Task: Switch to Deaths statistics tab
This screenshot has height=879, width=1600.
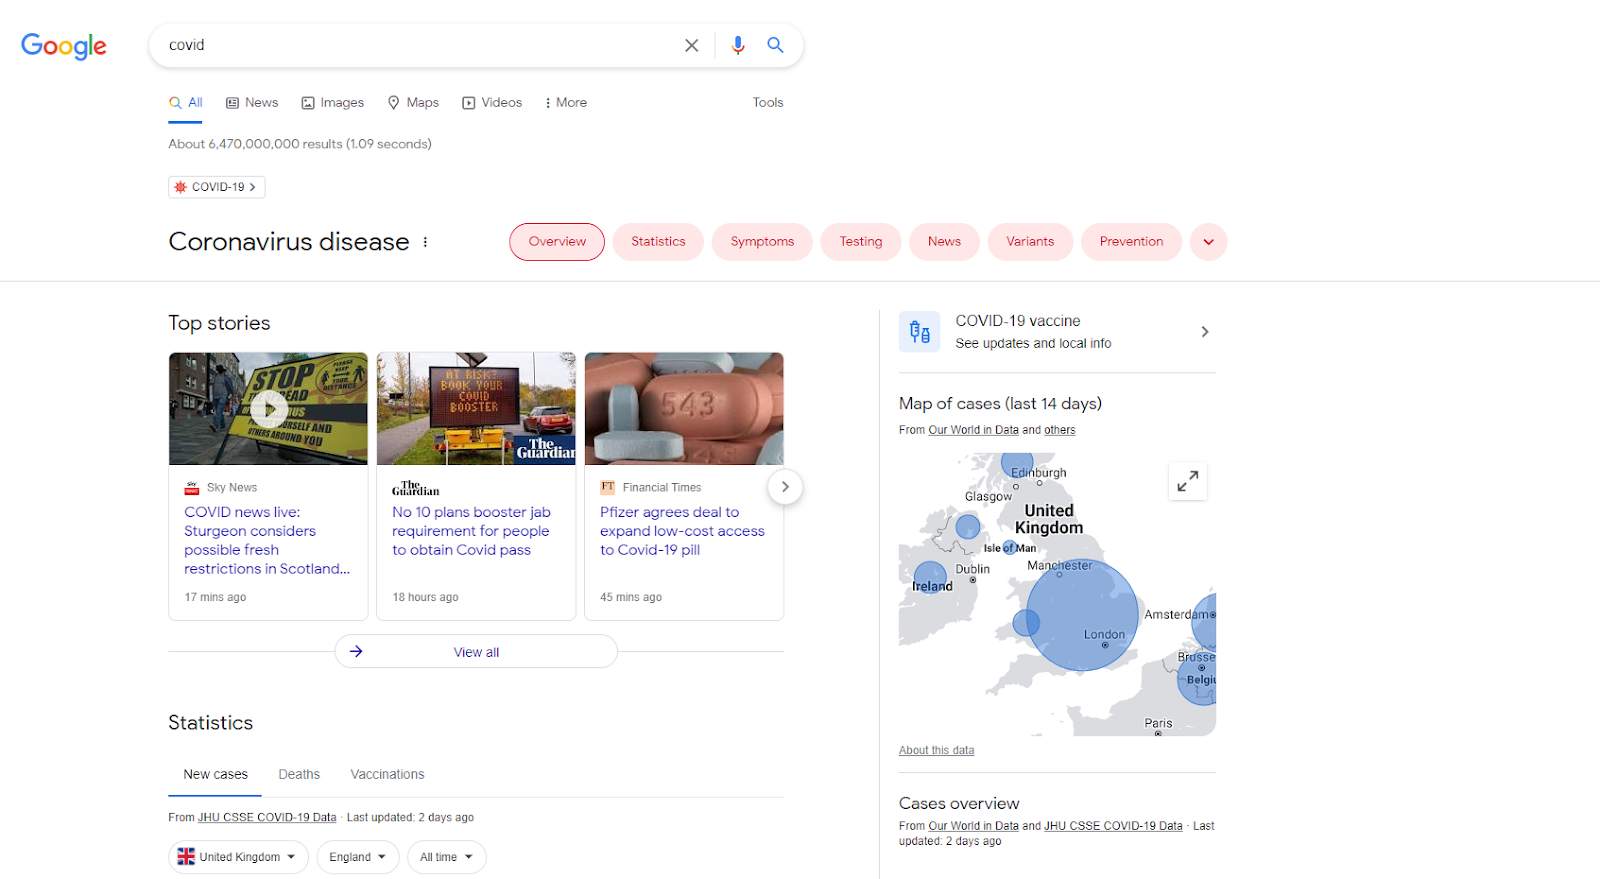Action: click(x=299, y=775)
